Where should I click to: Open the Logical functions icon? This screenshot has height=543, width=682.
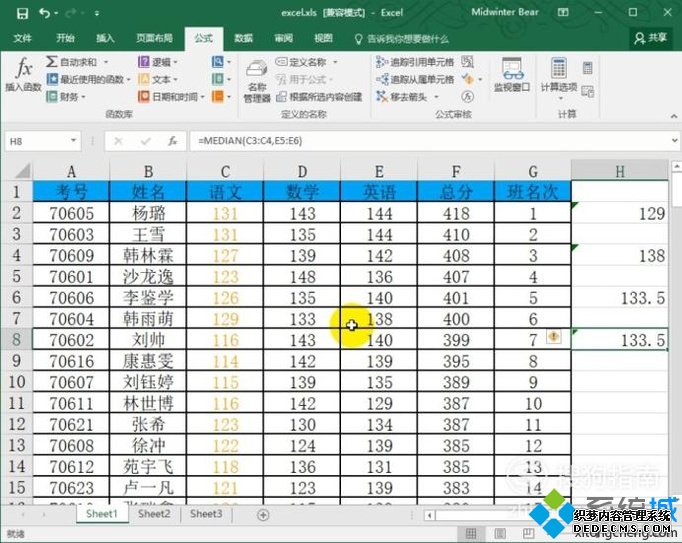click(x=144, y=62)
